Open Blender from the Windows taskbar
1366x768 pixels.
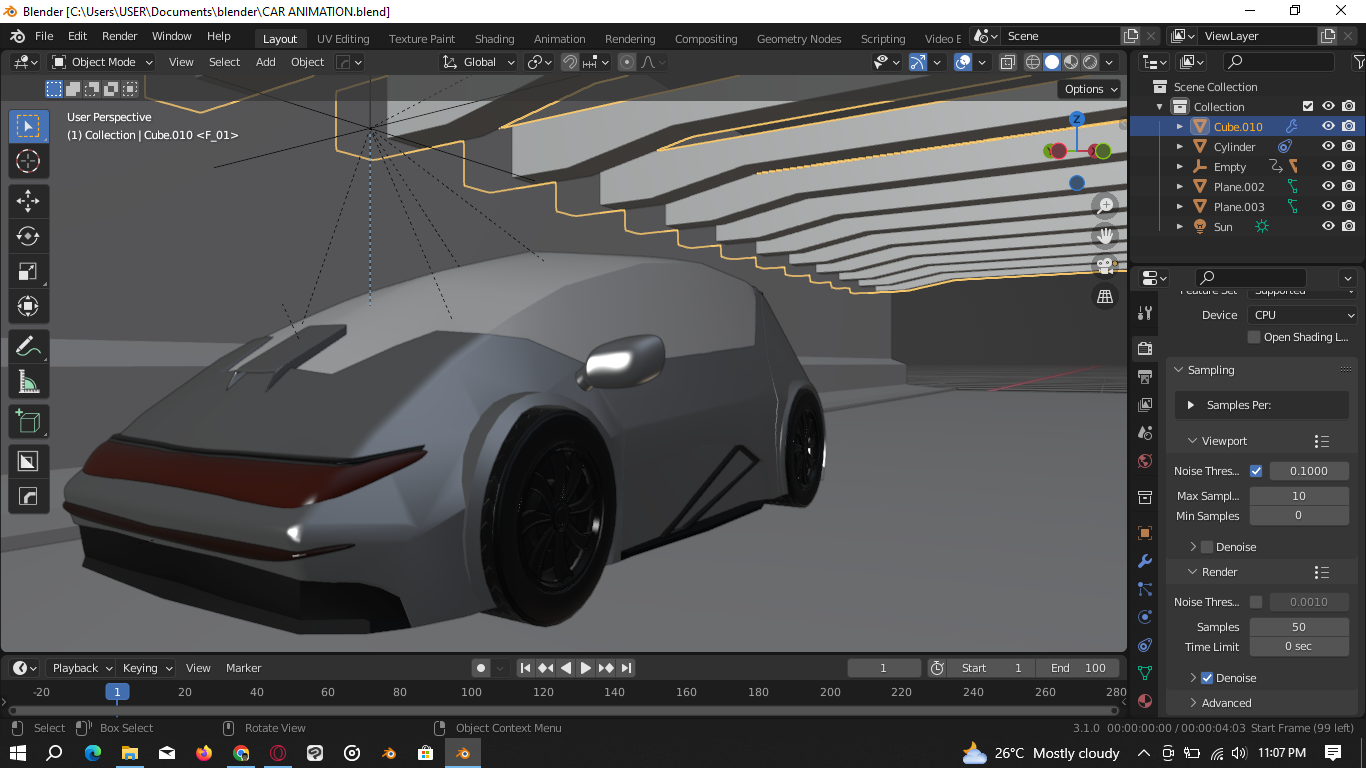click(x=463, y=753)
